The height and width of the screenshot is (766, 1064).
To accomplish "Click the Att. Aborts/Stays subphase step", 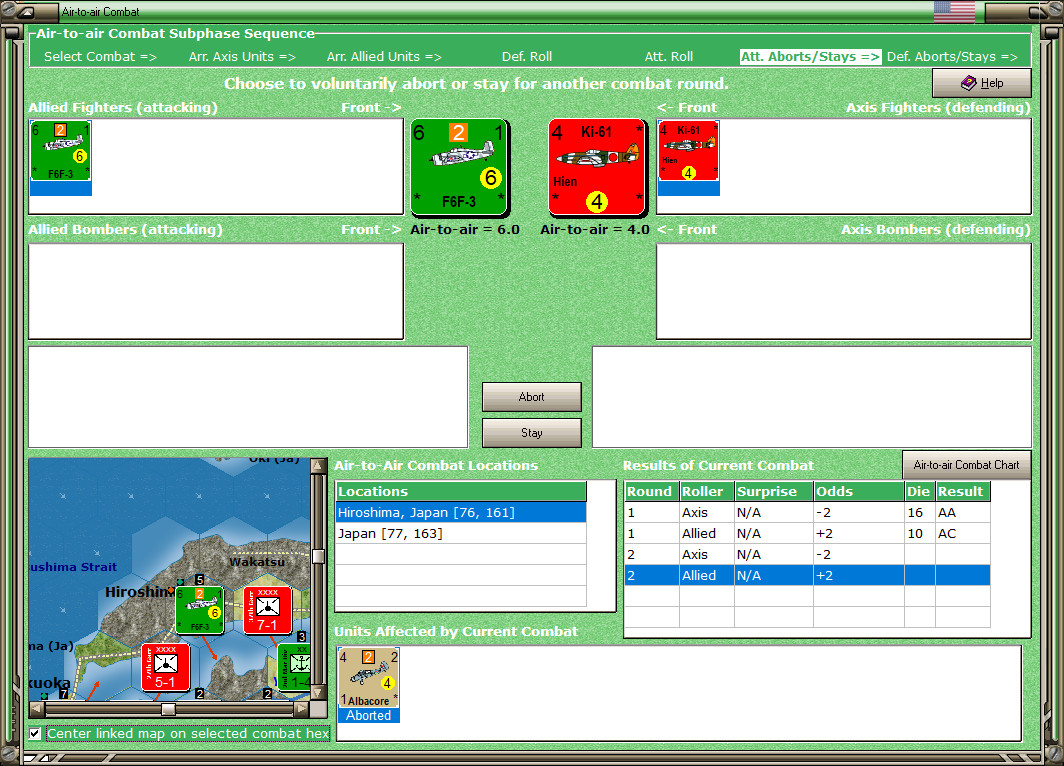I will [810, 57].
